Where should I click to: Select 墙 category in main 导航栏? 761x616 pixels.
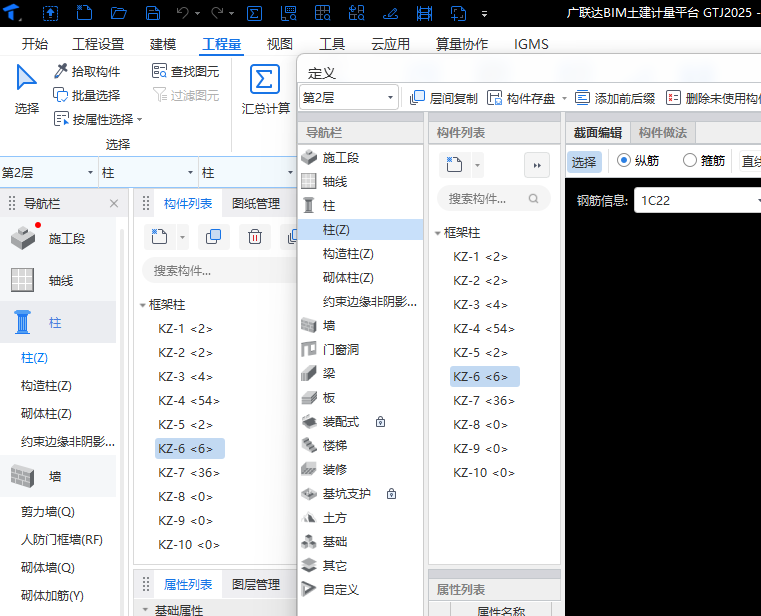tap(58, 476)
